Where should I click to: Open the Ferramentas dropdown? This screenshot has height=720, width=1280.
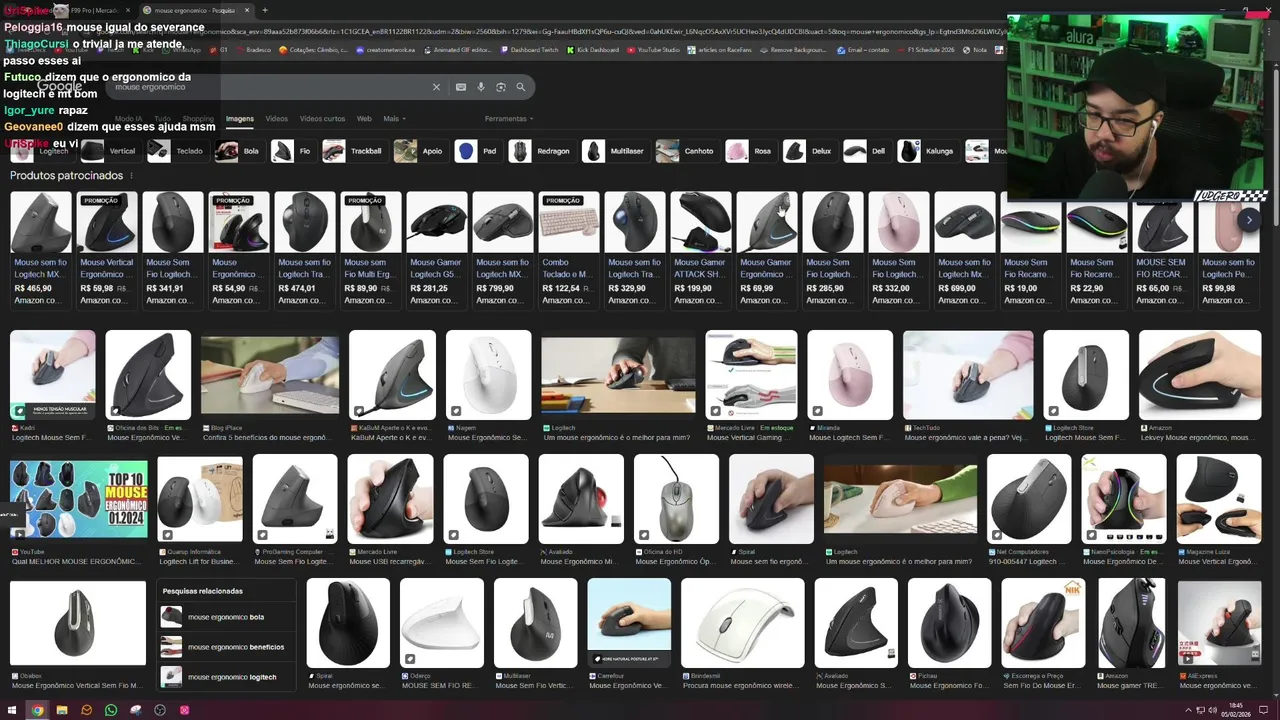pyautogui.click(x=509, y=119)
